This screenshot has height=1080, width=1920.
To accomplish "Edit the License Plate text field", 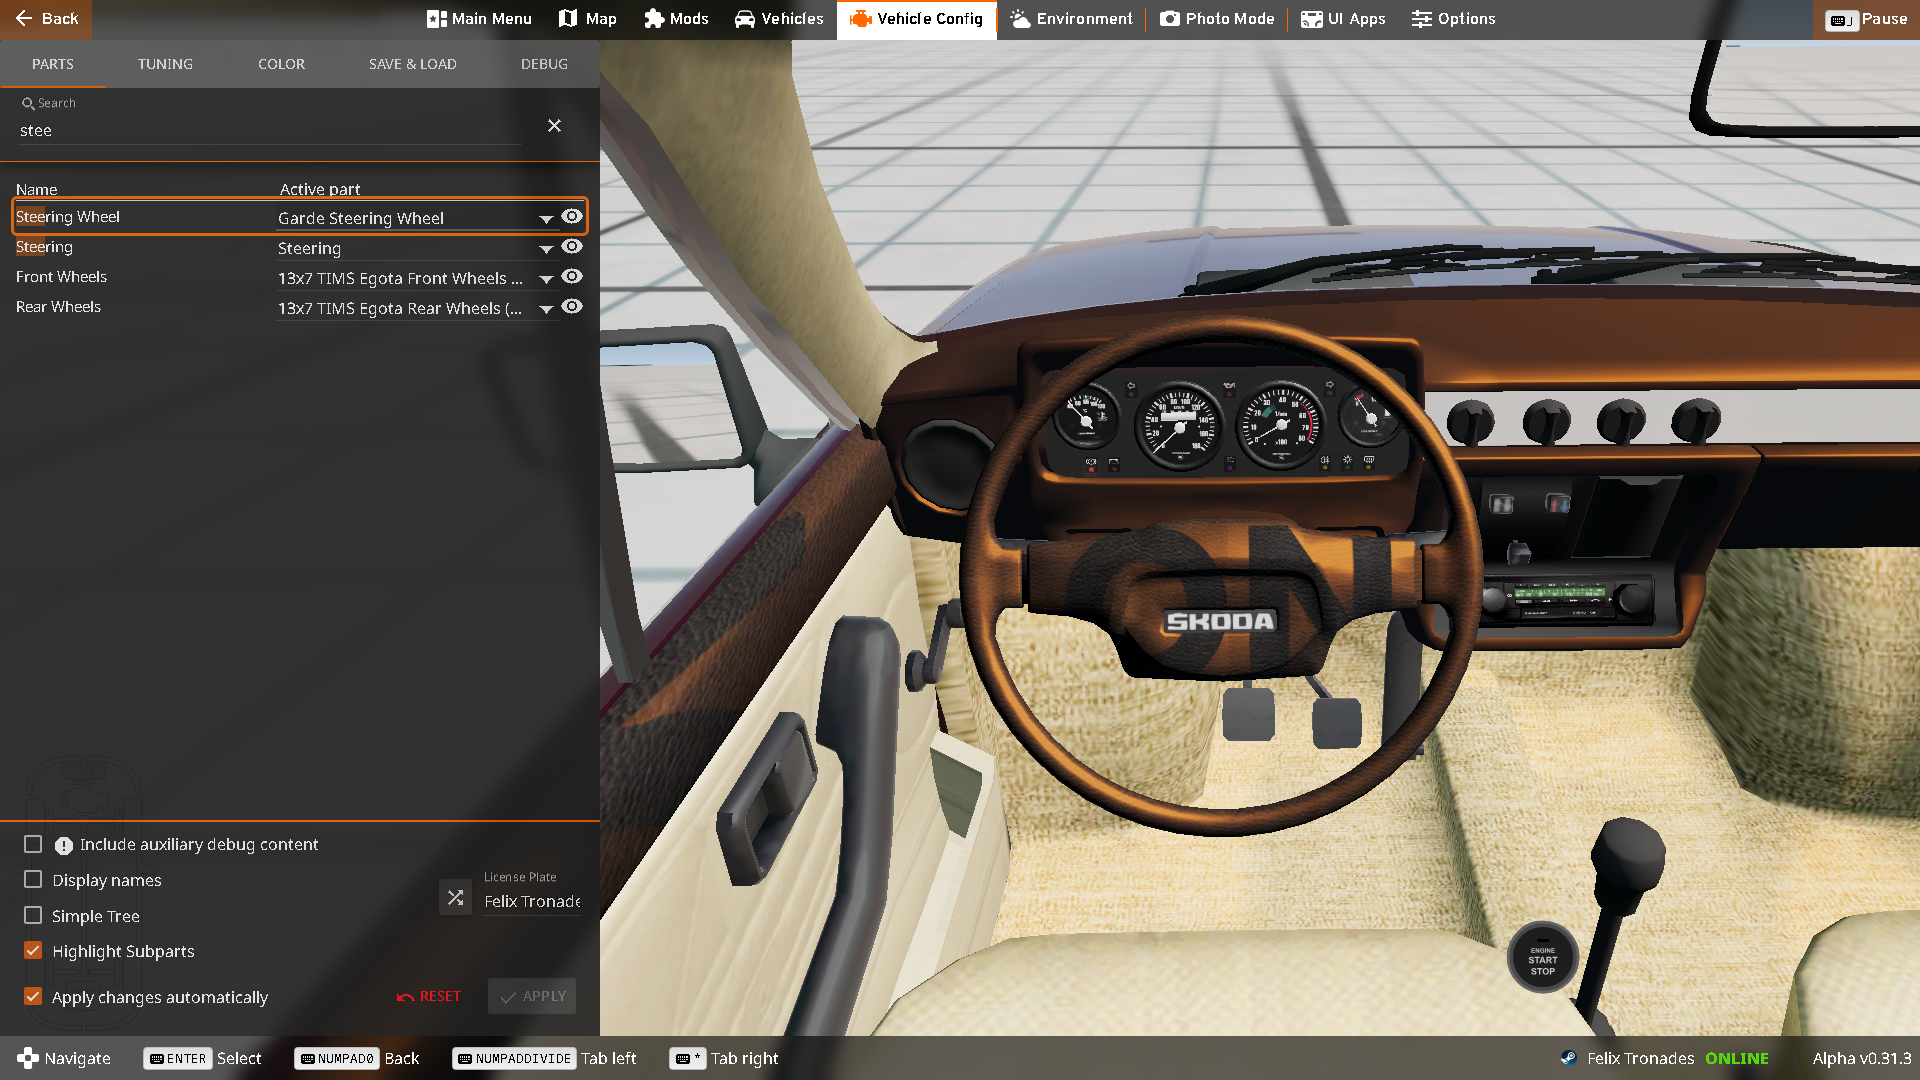I will pos(532,901).
